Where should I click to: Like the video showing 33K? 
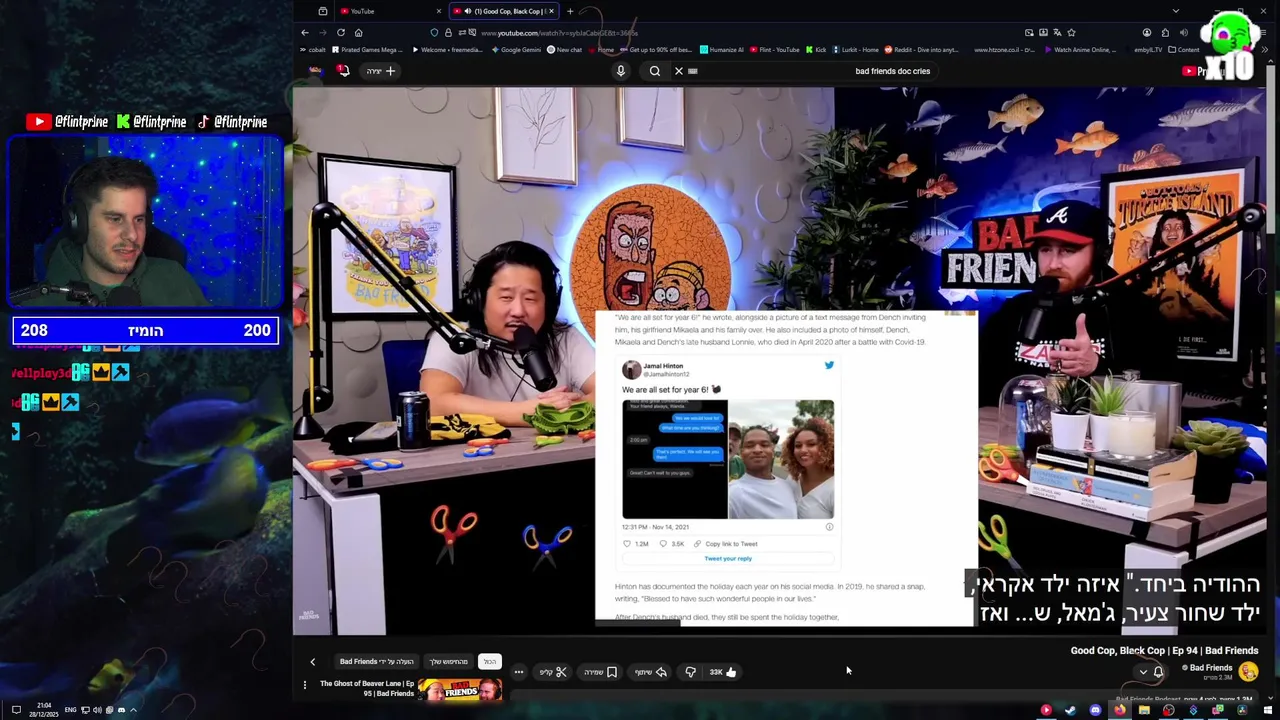point(723,672)
